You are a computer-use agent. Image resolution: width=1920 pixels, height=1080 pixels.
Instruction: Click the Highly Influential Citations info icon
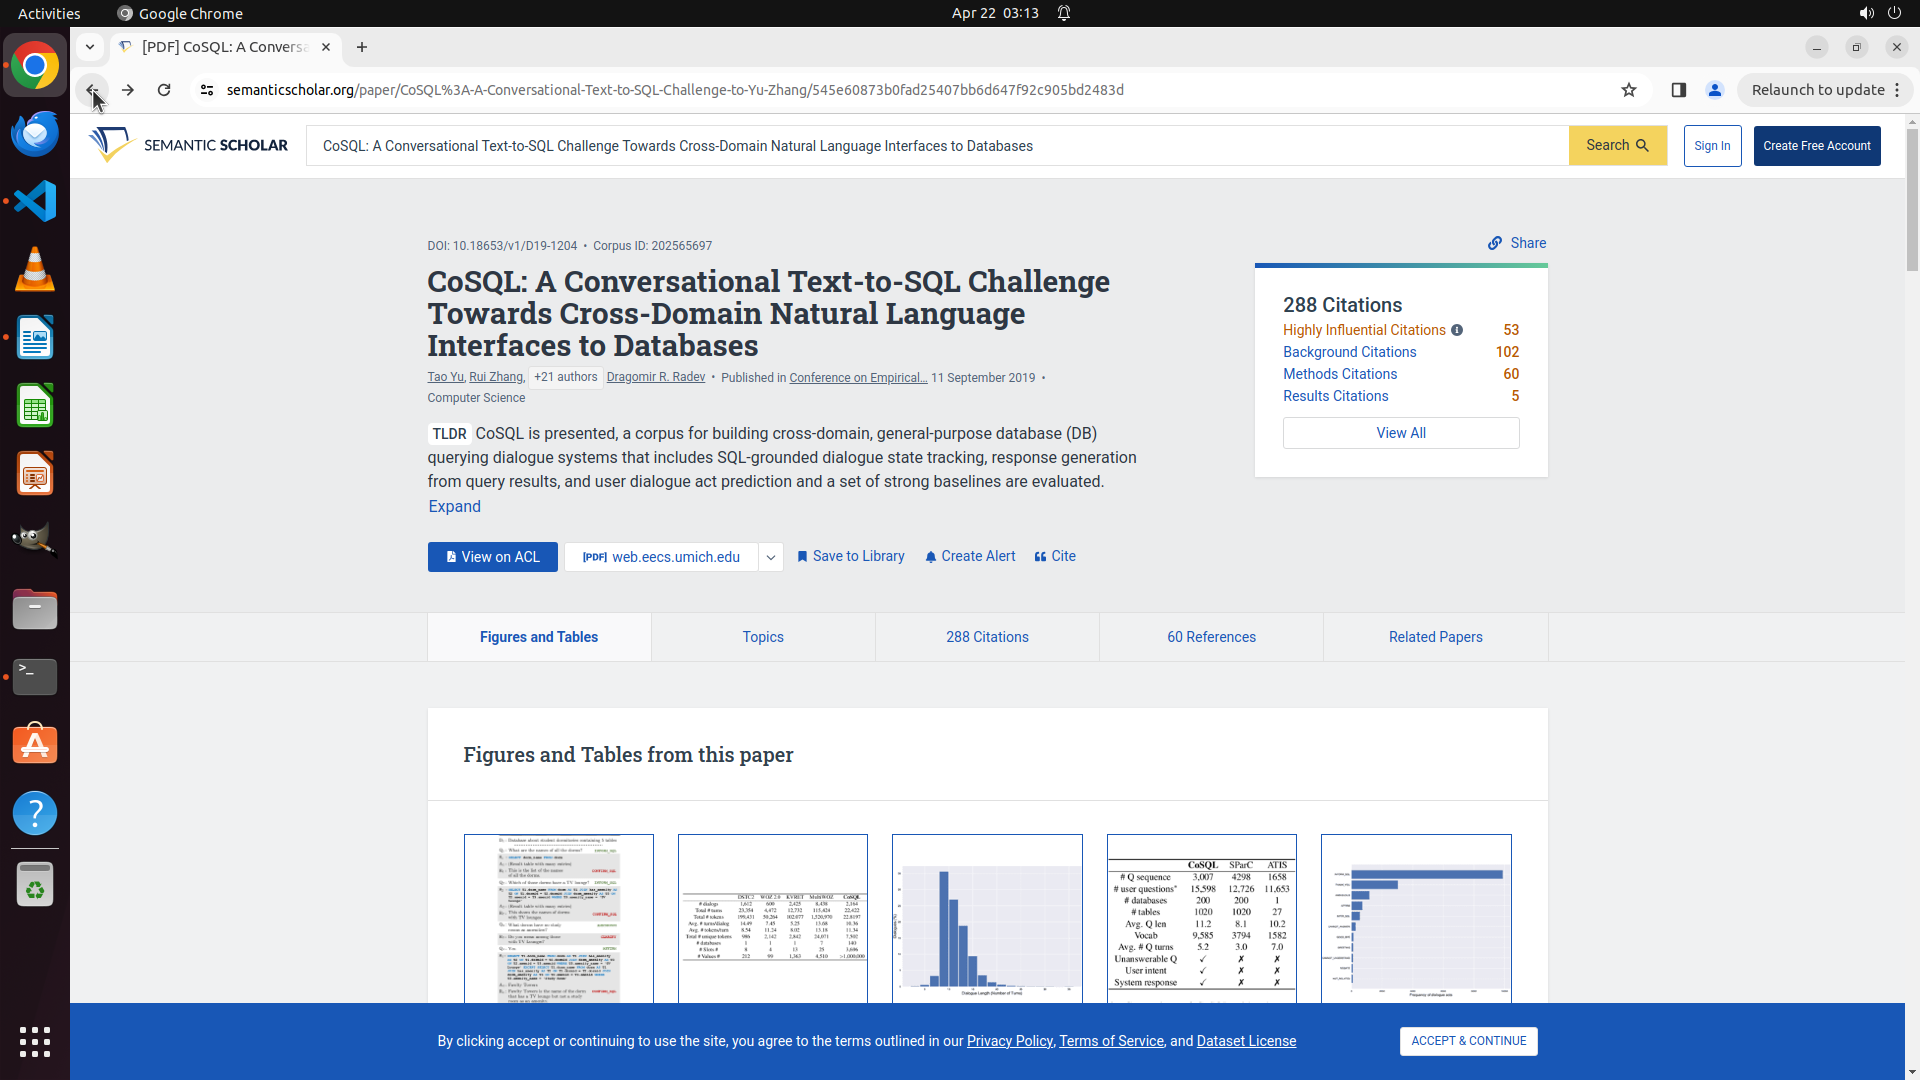[1457, 330]
